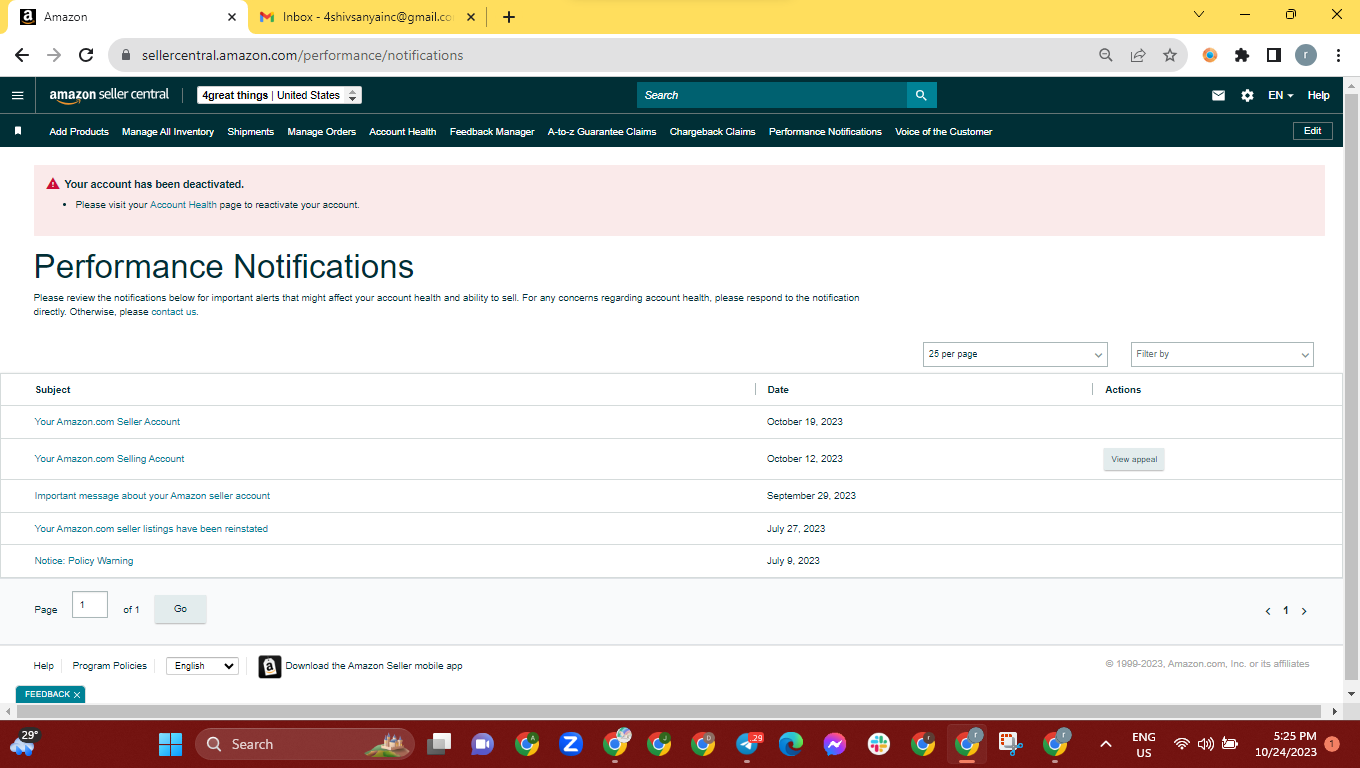The image size is (1360, 768).
Task: Expand the 4great things marketplace selector
Action: 279,95
